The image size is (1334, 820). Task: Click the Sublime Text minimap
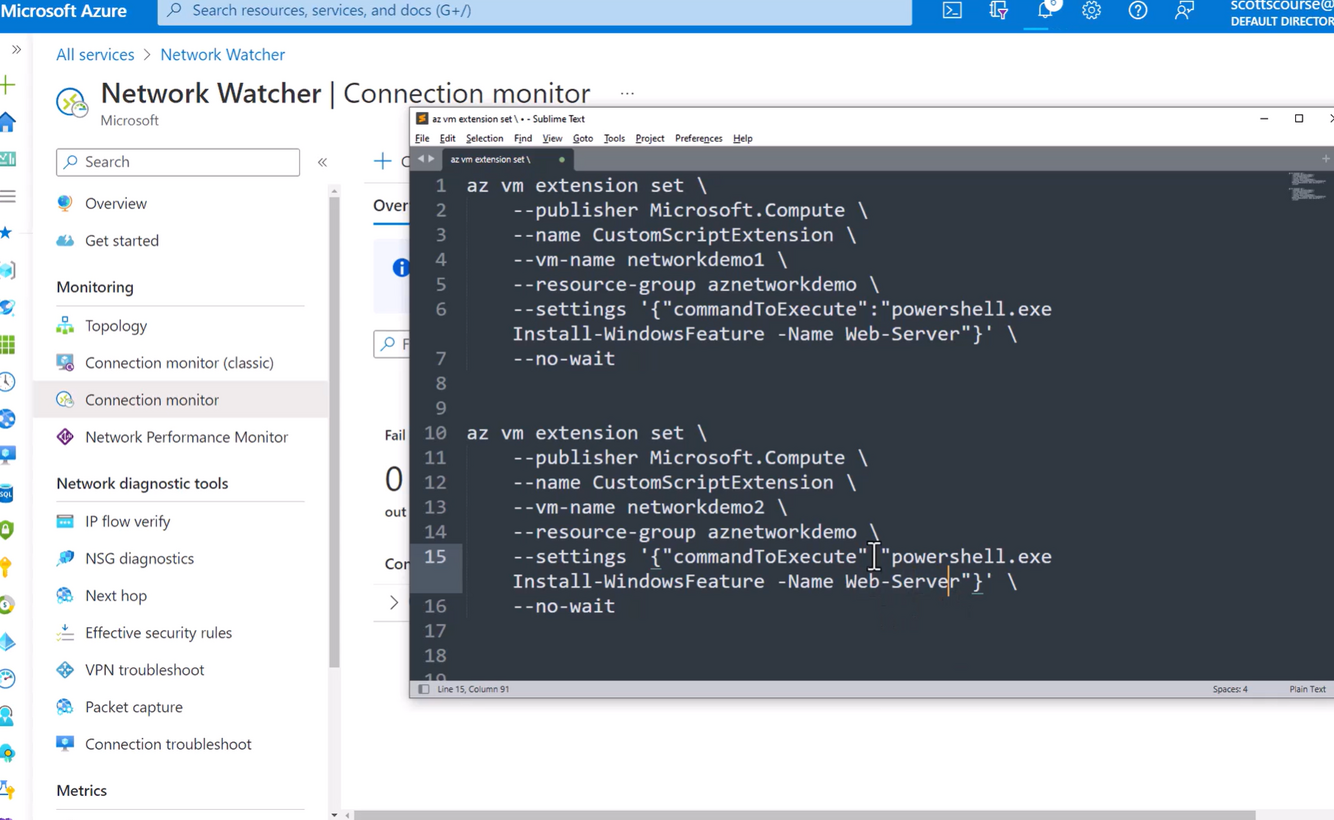pos(1308,187)
